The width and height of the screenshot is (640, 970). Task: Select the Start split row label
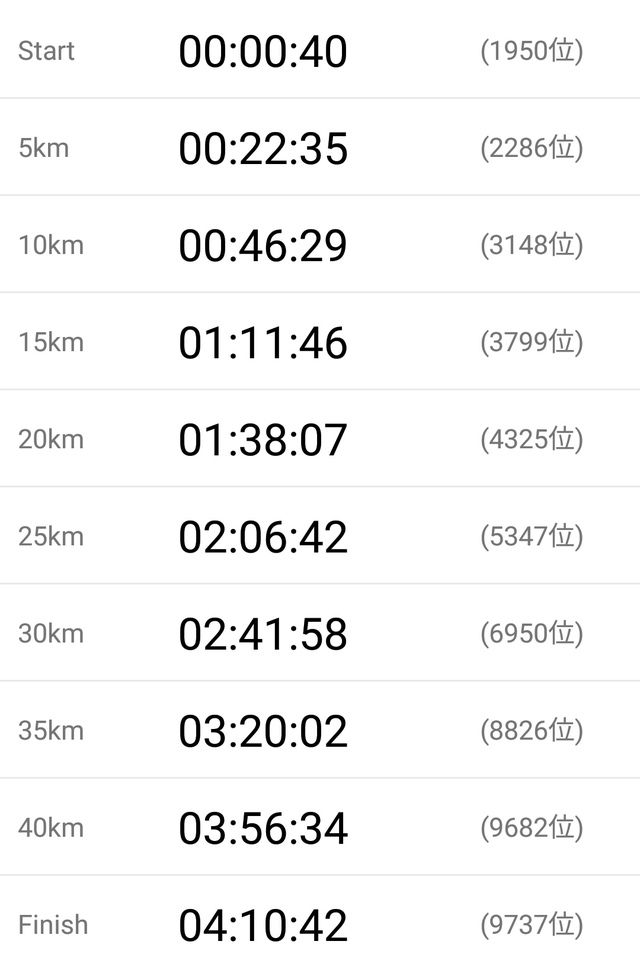point(46,51)
